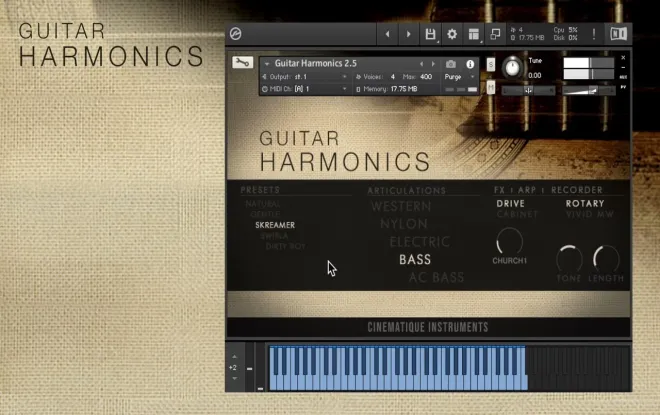Click the Tune knob

pyautogui.click(x=512, y=67)
